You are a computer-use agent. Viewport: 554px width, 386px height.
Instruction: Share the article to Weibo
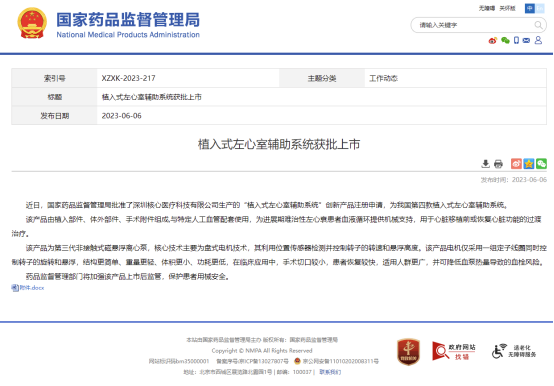tap(516, 164)
